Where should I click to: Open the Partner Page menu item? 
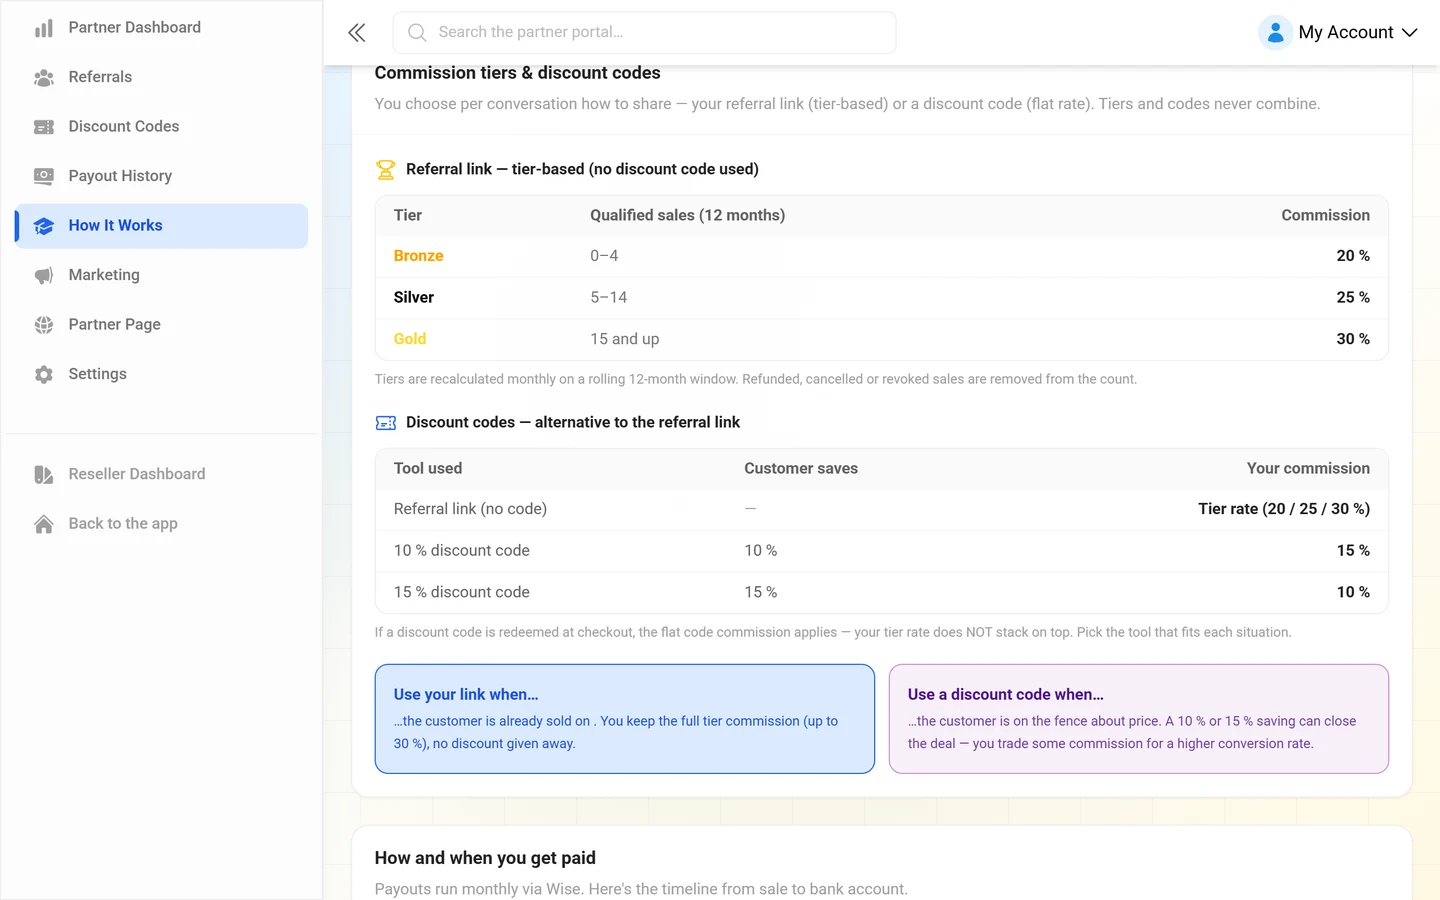coord(162,325)
